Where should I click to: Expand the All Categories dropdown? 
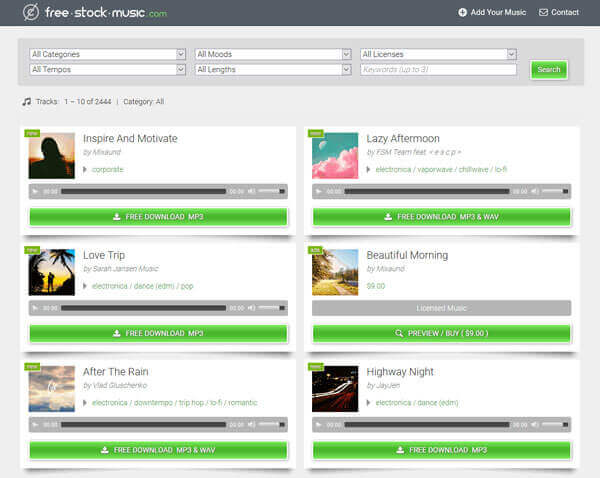[108, 54]
